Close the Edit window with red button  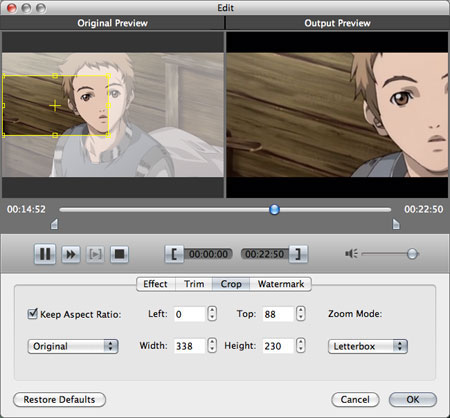pos(11,8)
